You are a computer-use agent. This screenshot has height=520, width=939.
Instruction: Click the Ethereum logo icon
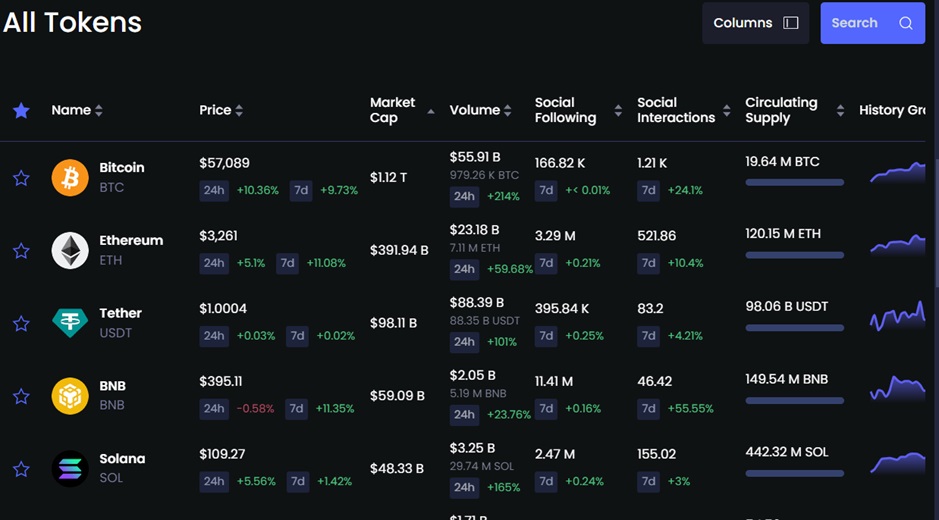[x=70, y=250]
